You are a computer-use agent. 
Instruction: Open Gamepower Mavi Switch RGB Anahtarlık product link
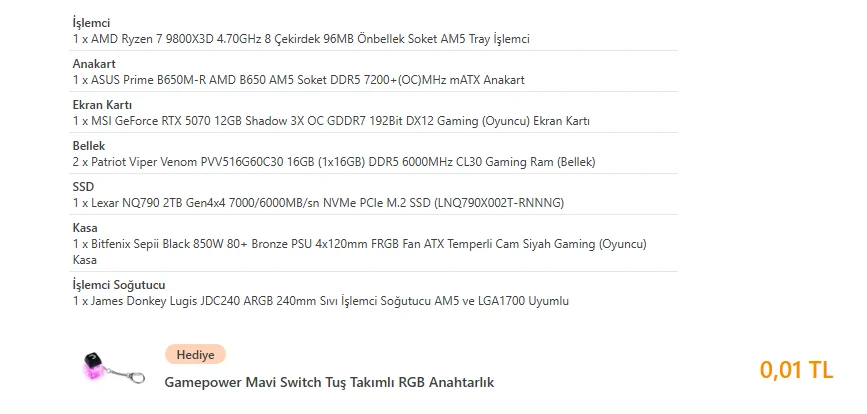tap(329, 382)
